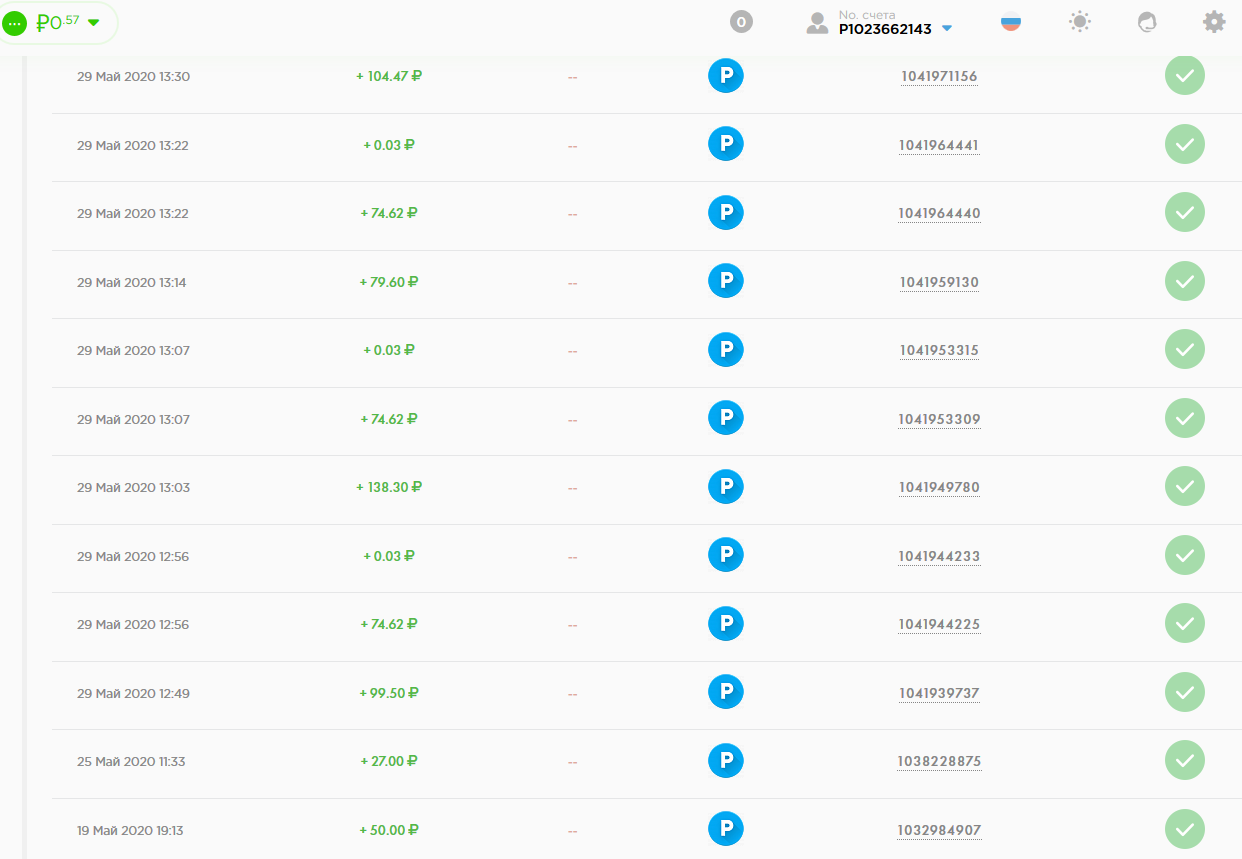1242x859 pixels.
Task: Open transaction ID link 1041953309
Action: [x=939, y=419]
